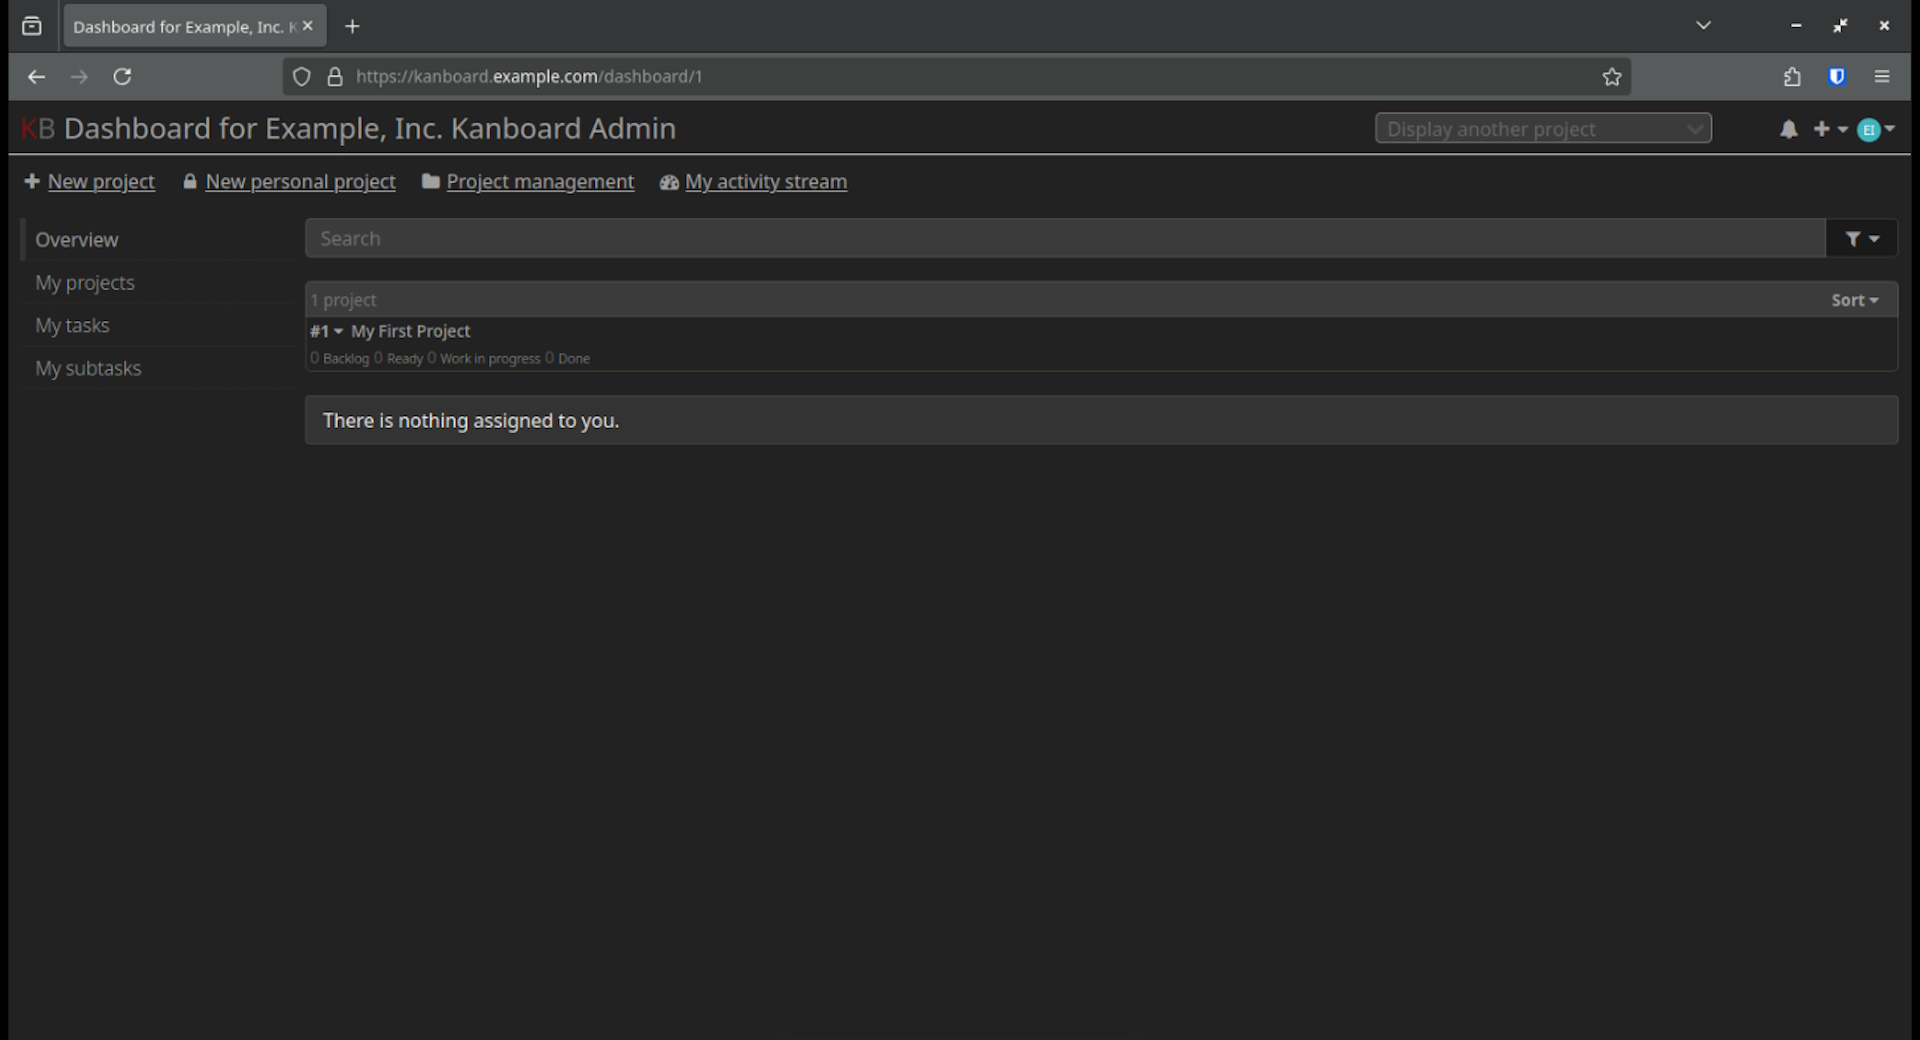Select My tasks in the sidebar
The height and width of the screenshot is (1040, 1920).
pos(72,326)
